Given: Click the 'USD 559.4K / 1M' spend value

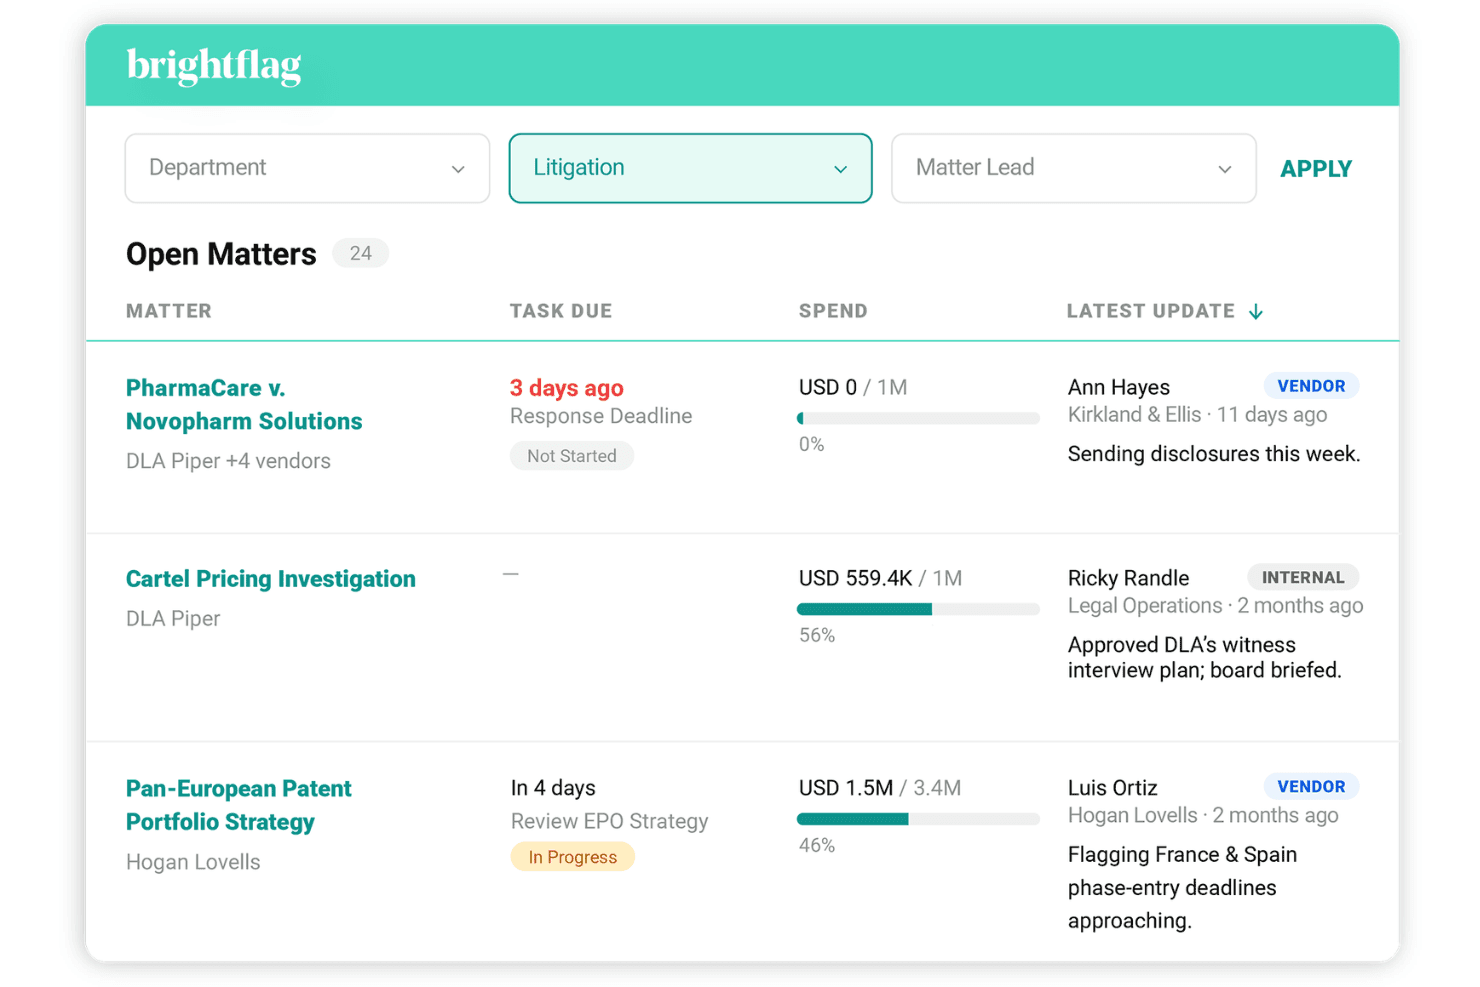Looking at the screenshot, I should 880,578.
